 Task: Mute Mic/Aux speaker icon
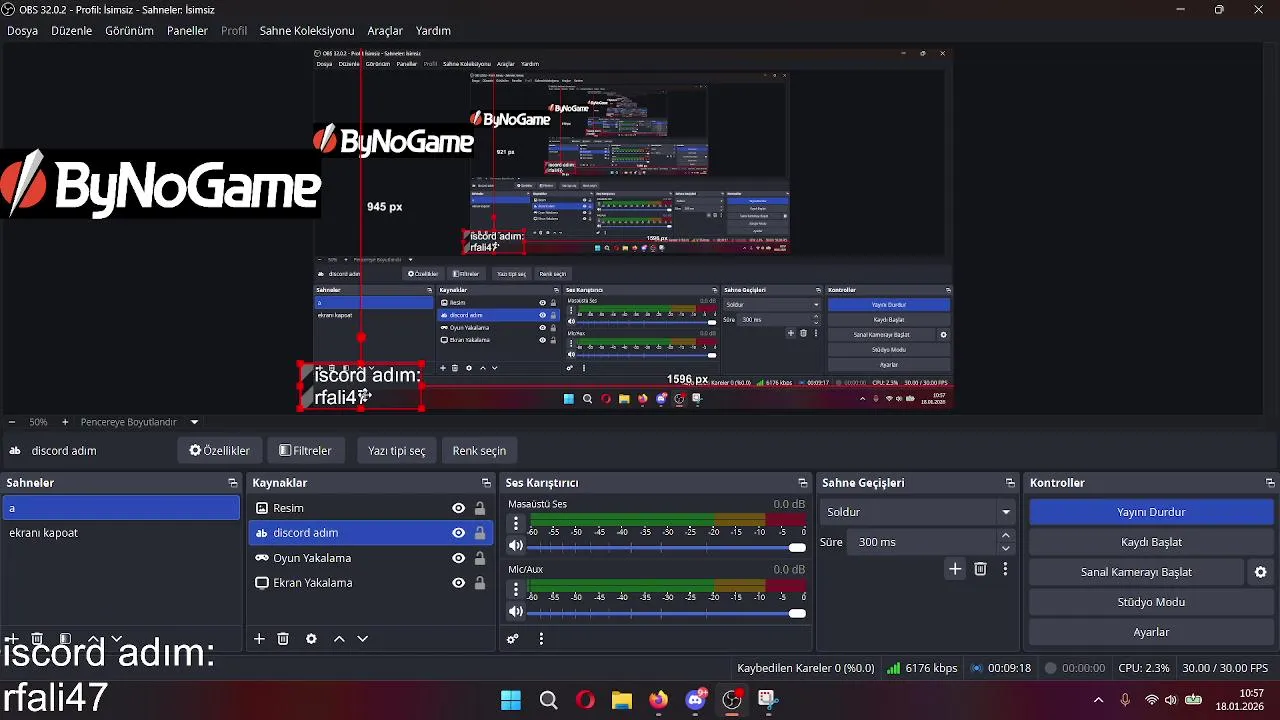[x=516, y=611]
